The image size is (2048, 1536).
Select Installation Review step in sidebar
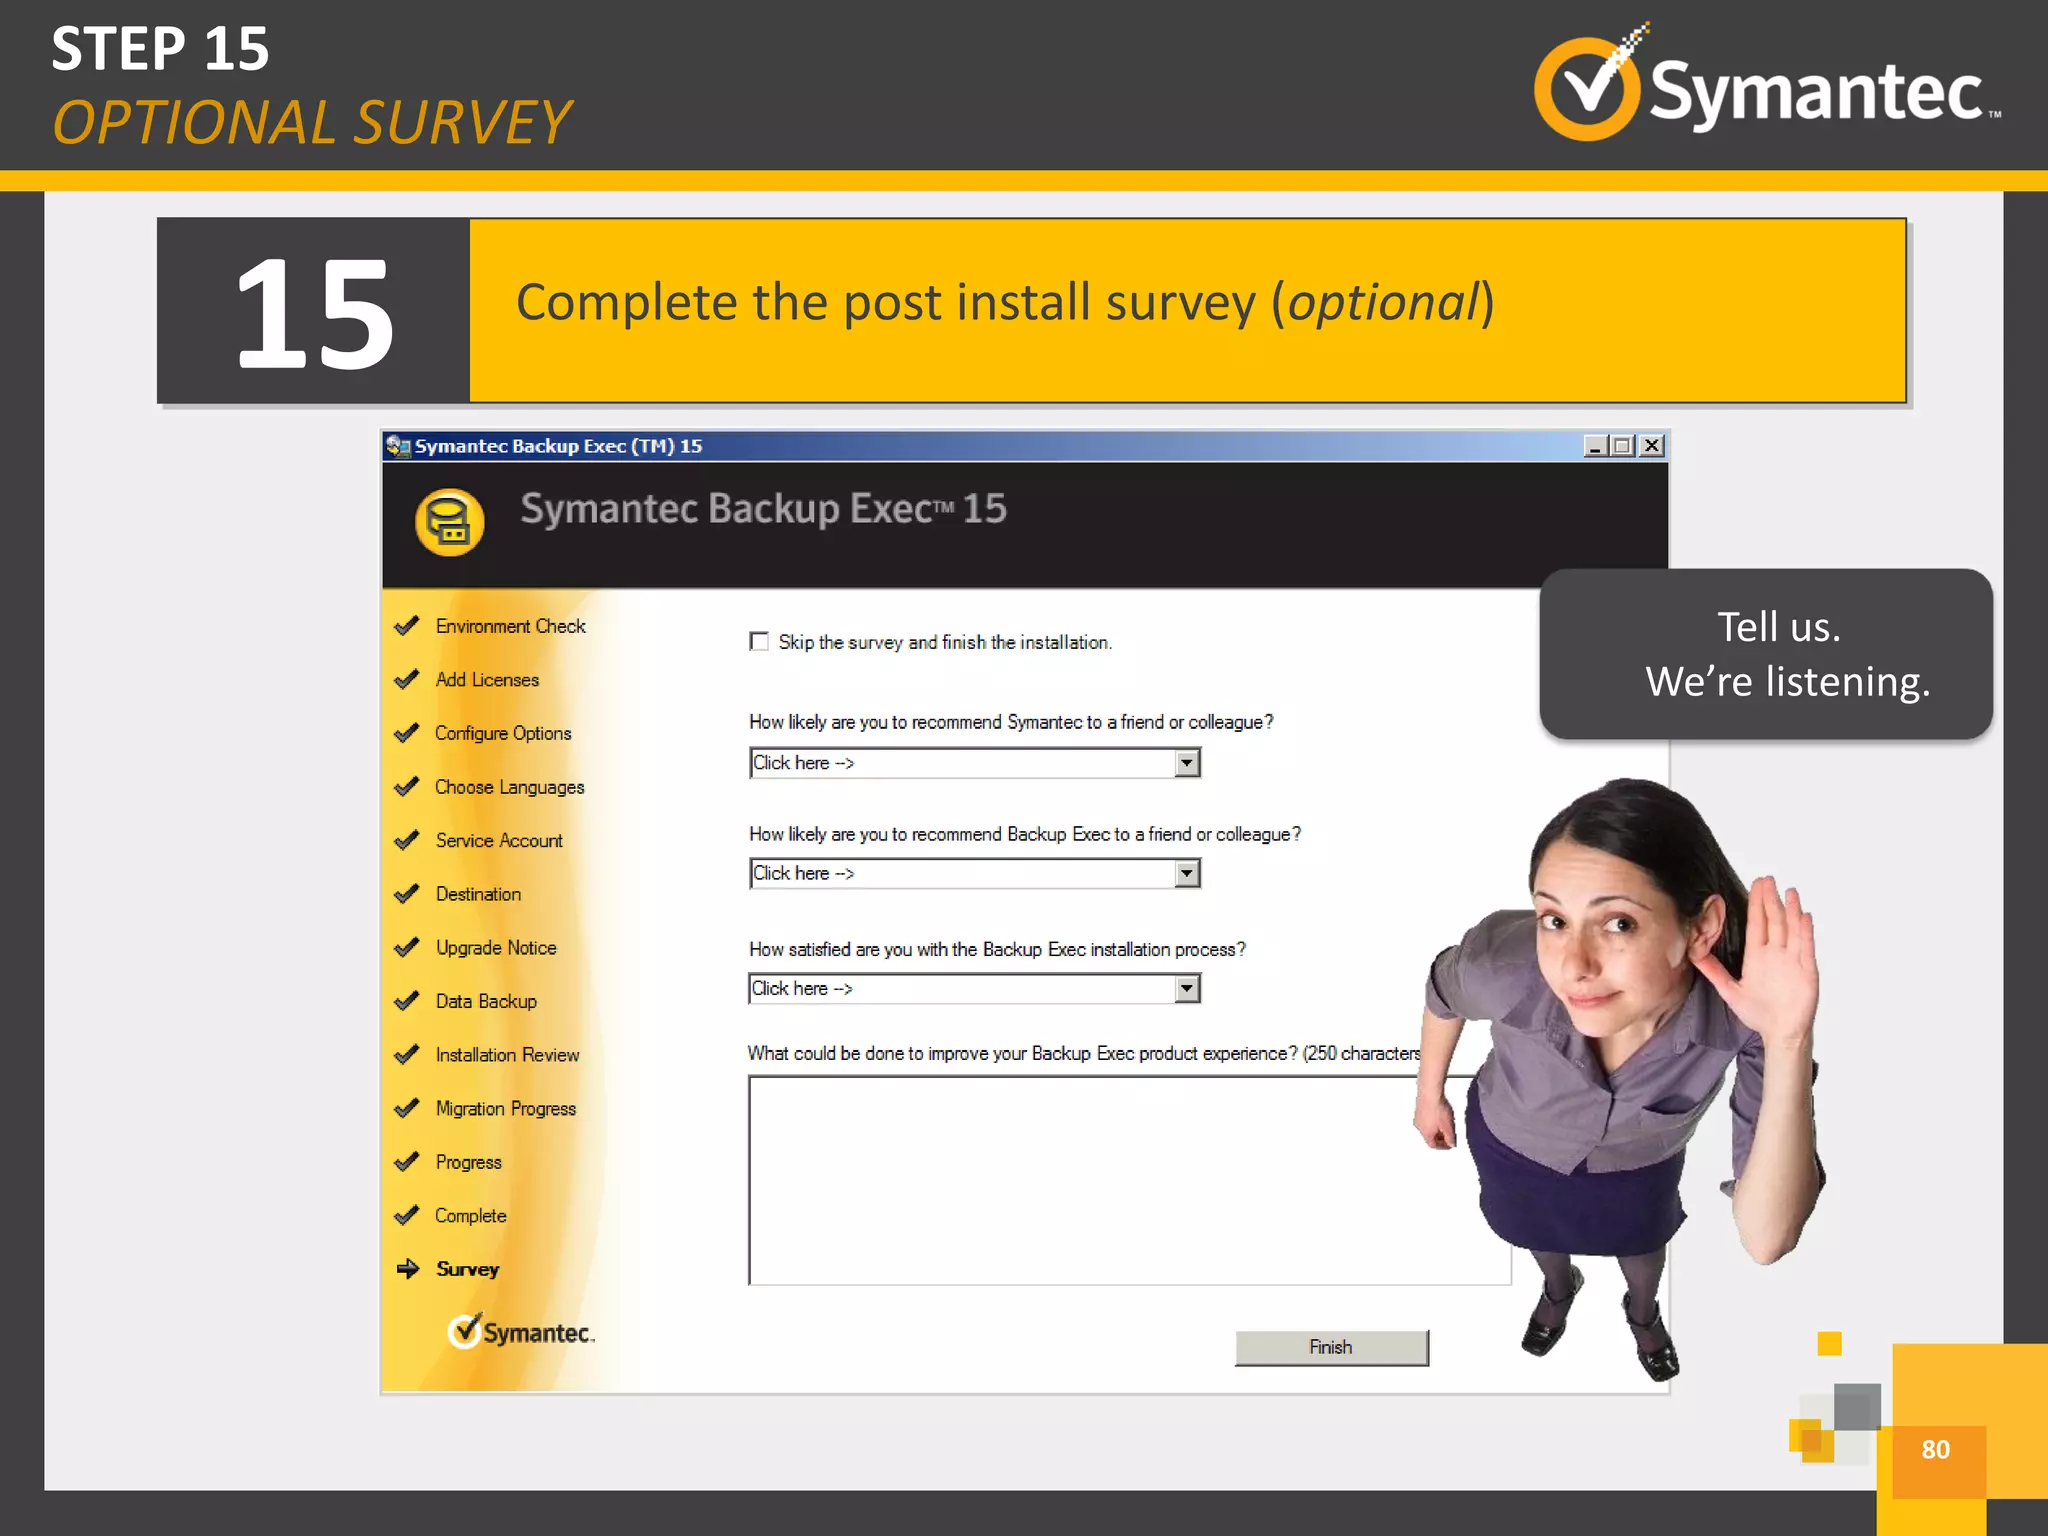point(507,1055)
